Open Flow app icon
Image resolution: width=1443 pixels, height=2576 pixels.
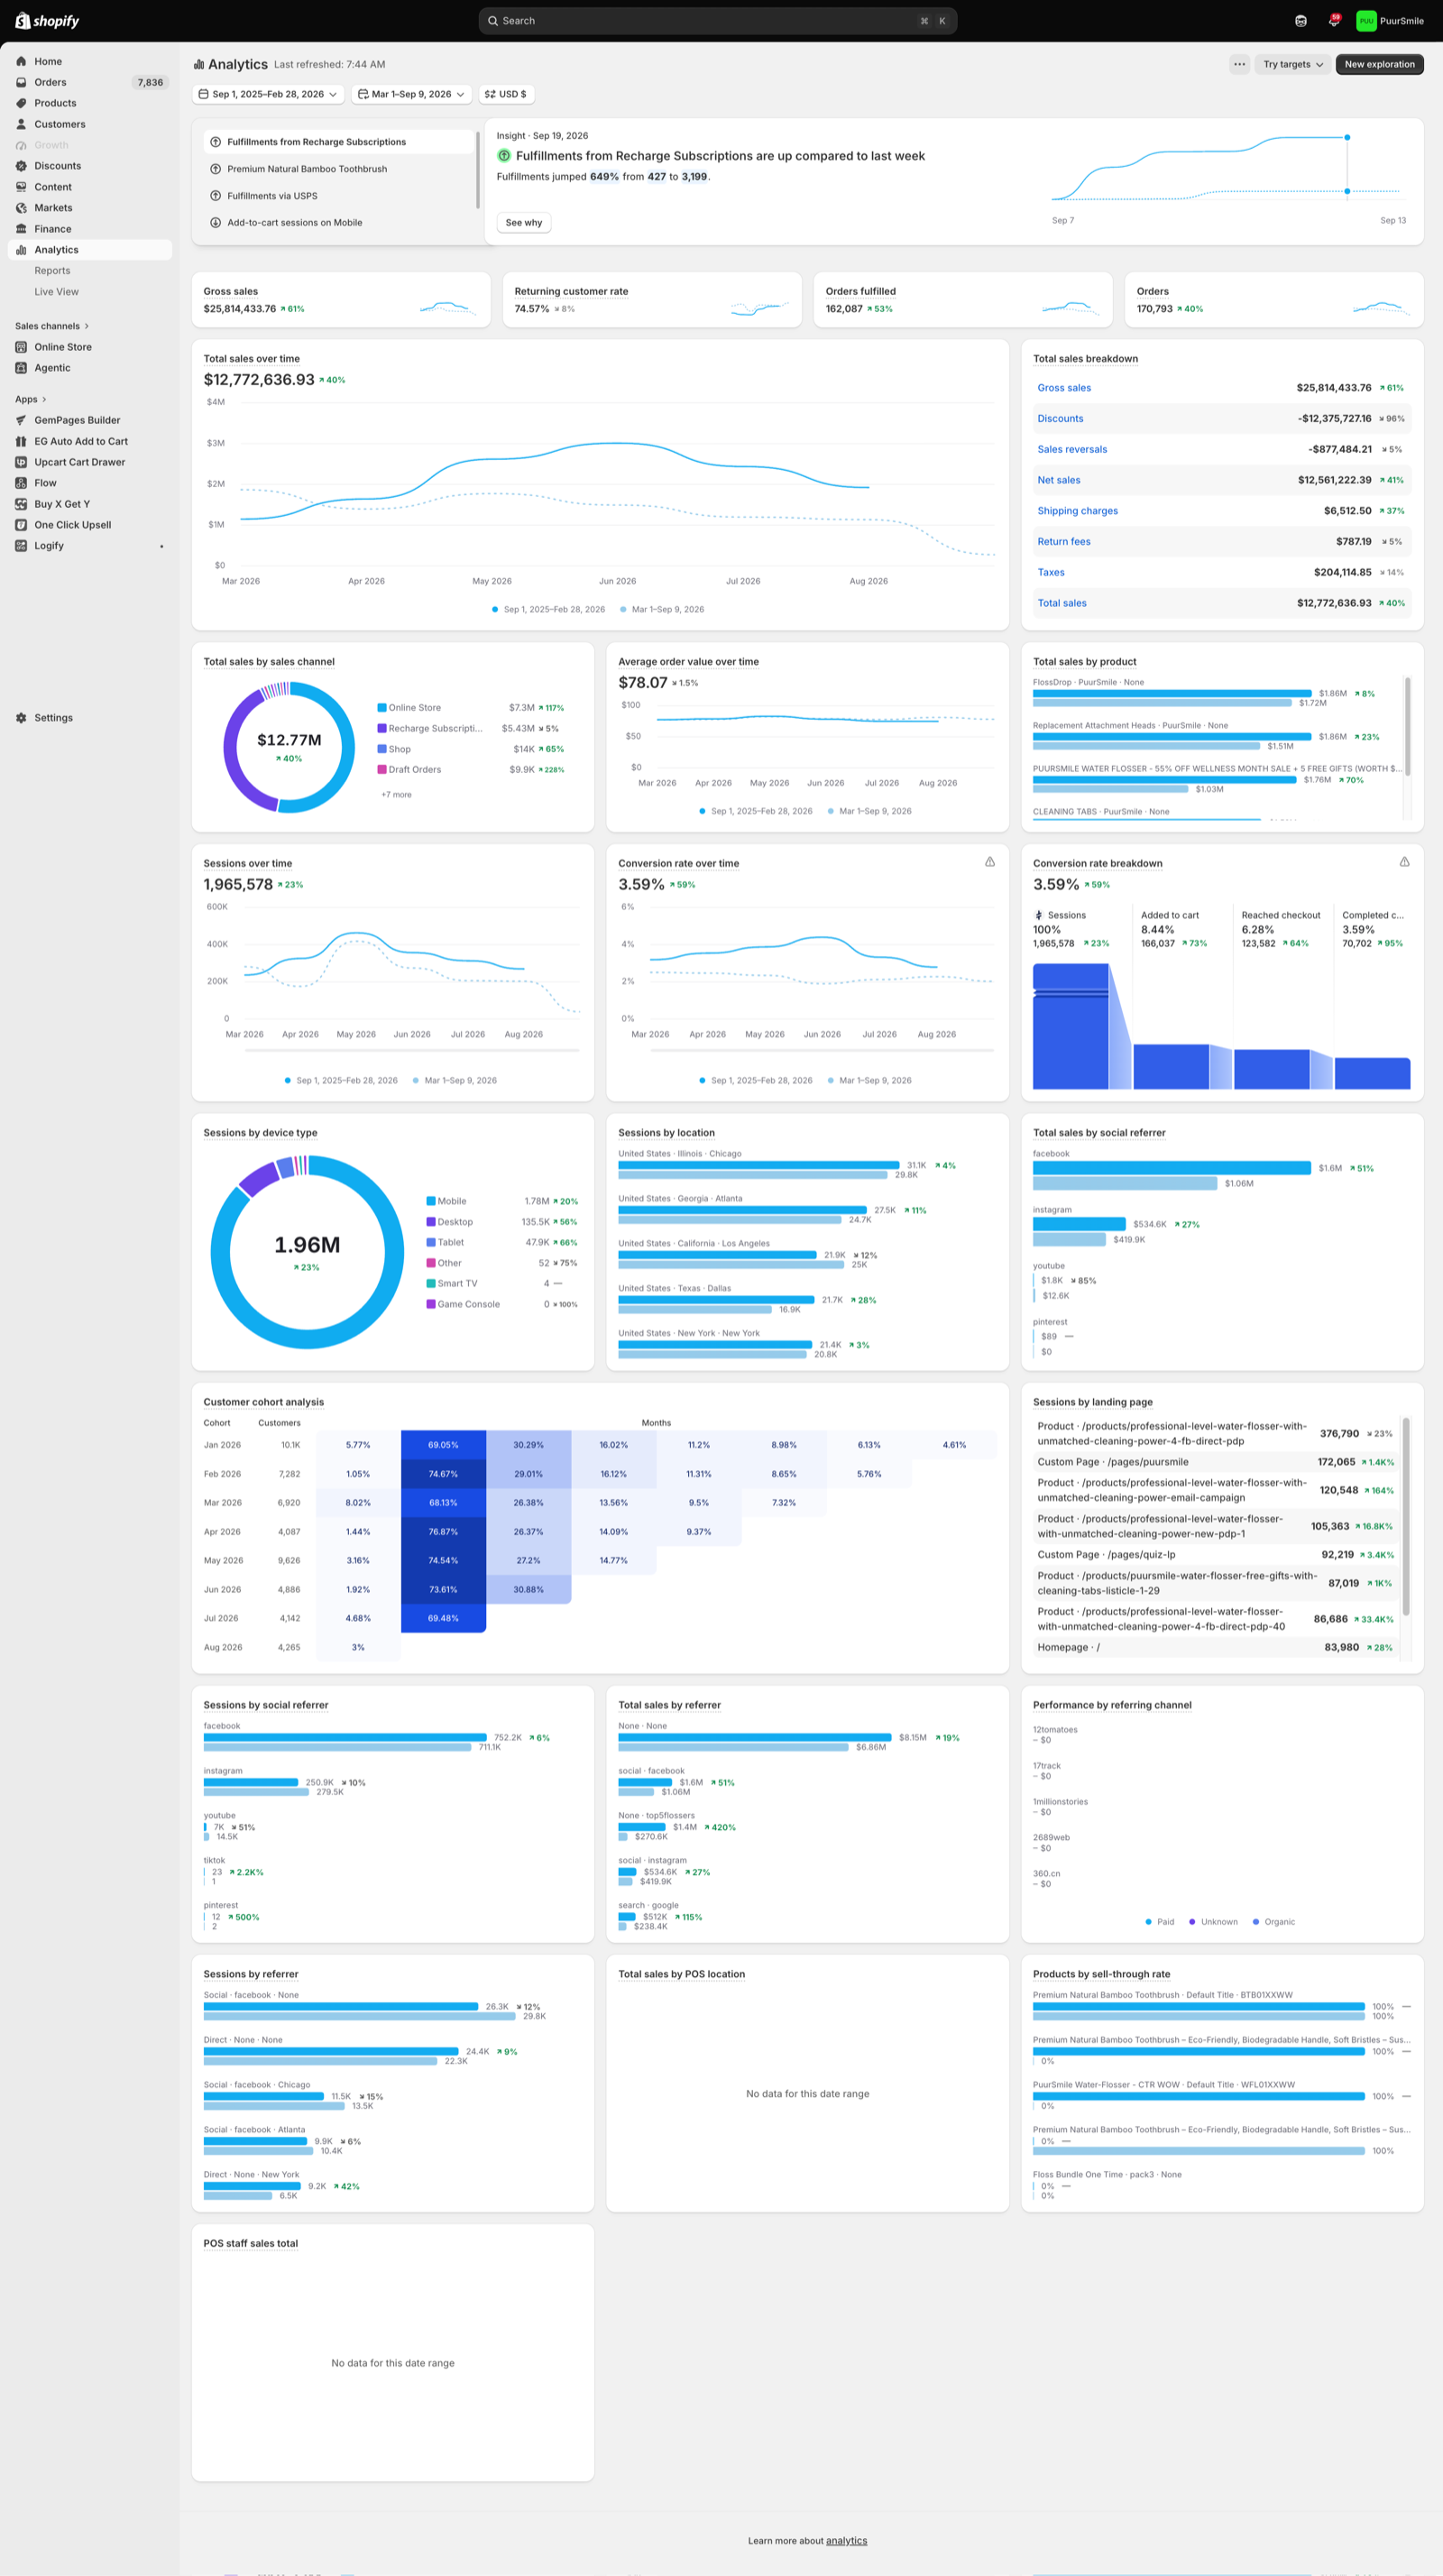[x=21, y=483]
